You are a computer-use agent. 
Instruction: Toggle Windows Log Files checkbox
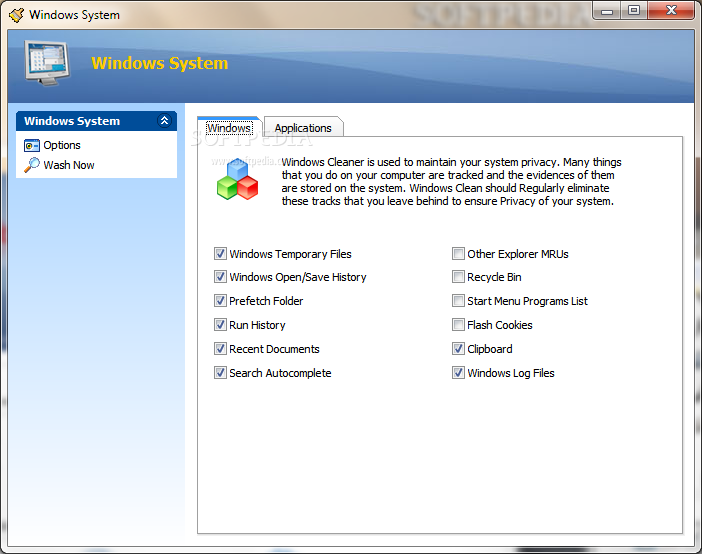pyautogui.click(x=458, y=373)
